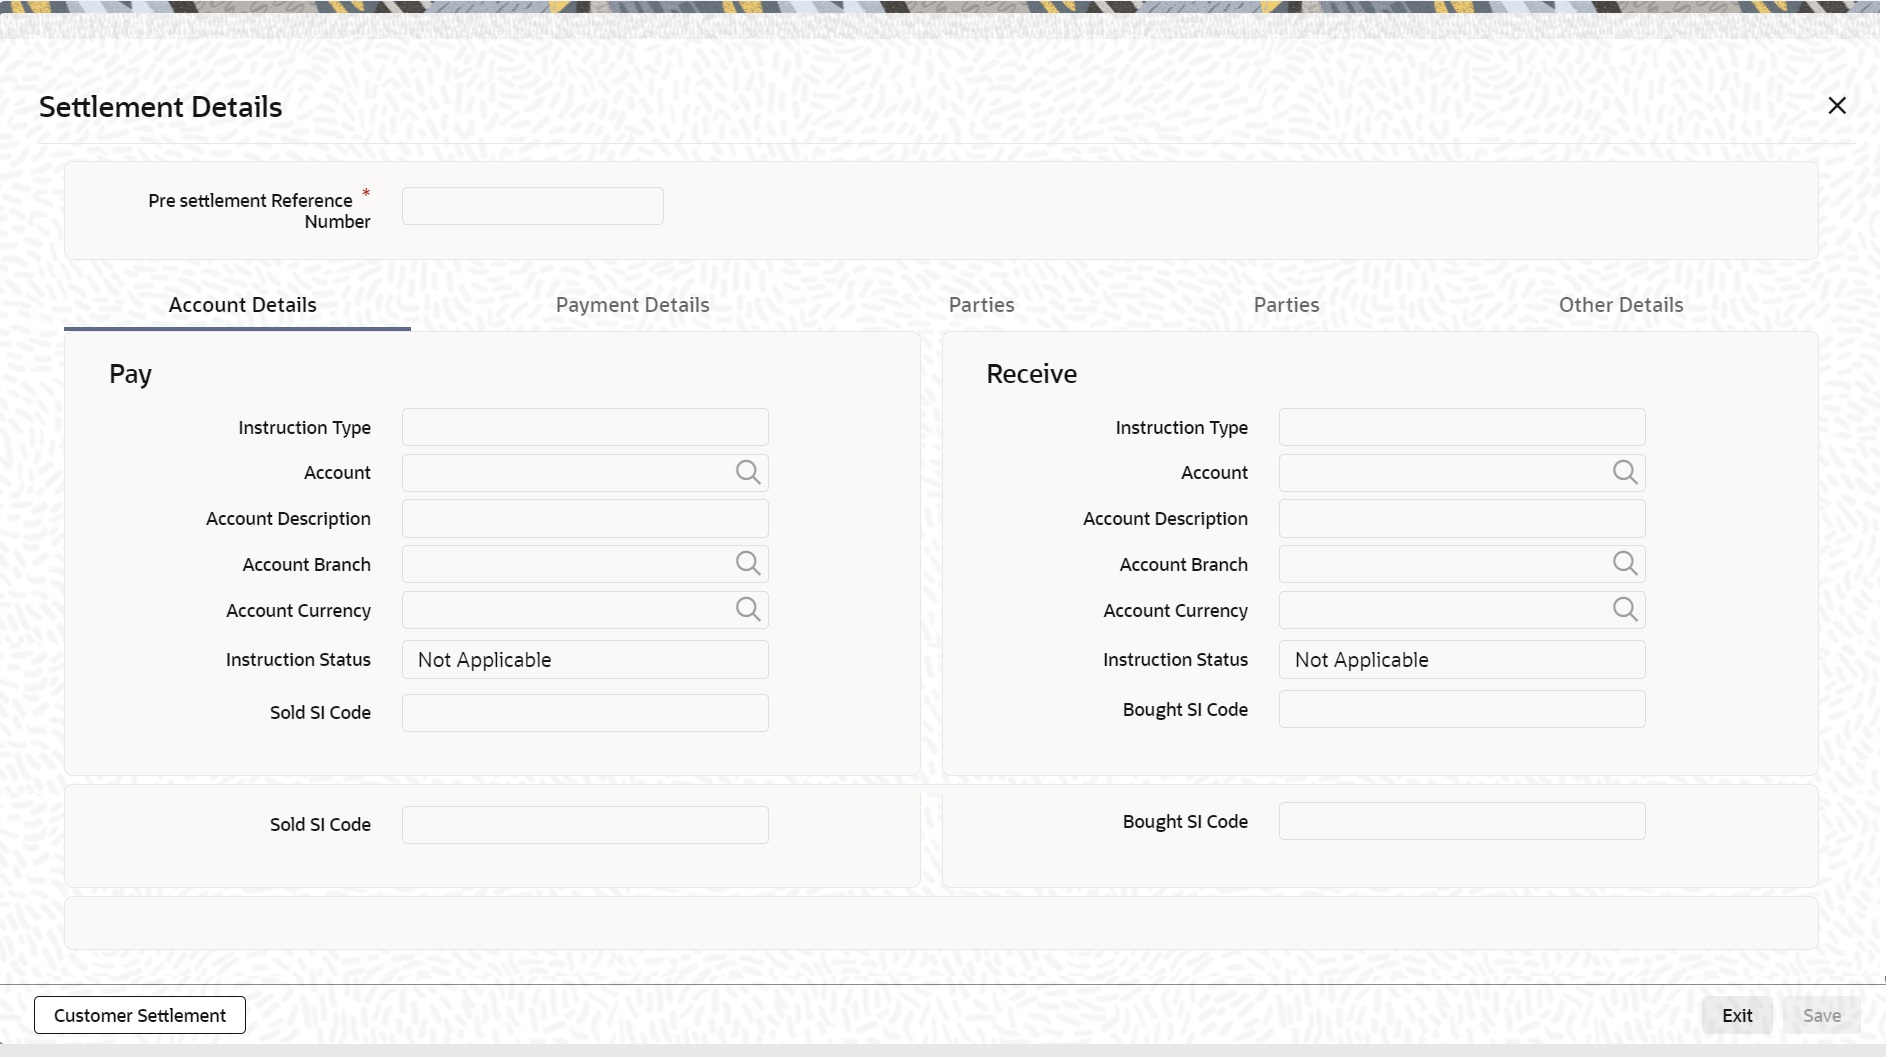Open the Pay Instruction Status dropdown
The width and height of the screenshot is (1888, 1058).
pyautogui.click(x=584, y=659)
